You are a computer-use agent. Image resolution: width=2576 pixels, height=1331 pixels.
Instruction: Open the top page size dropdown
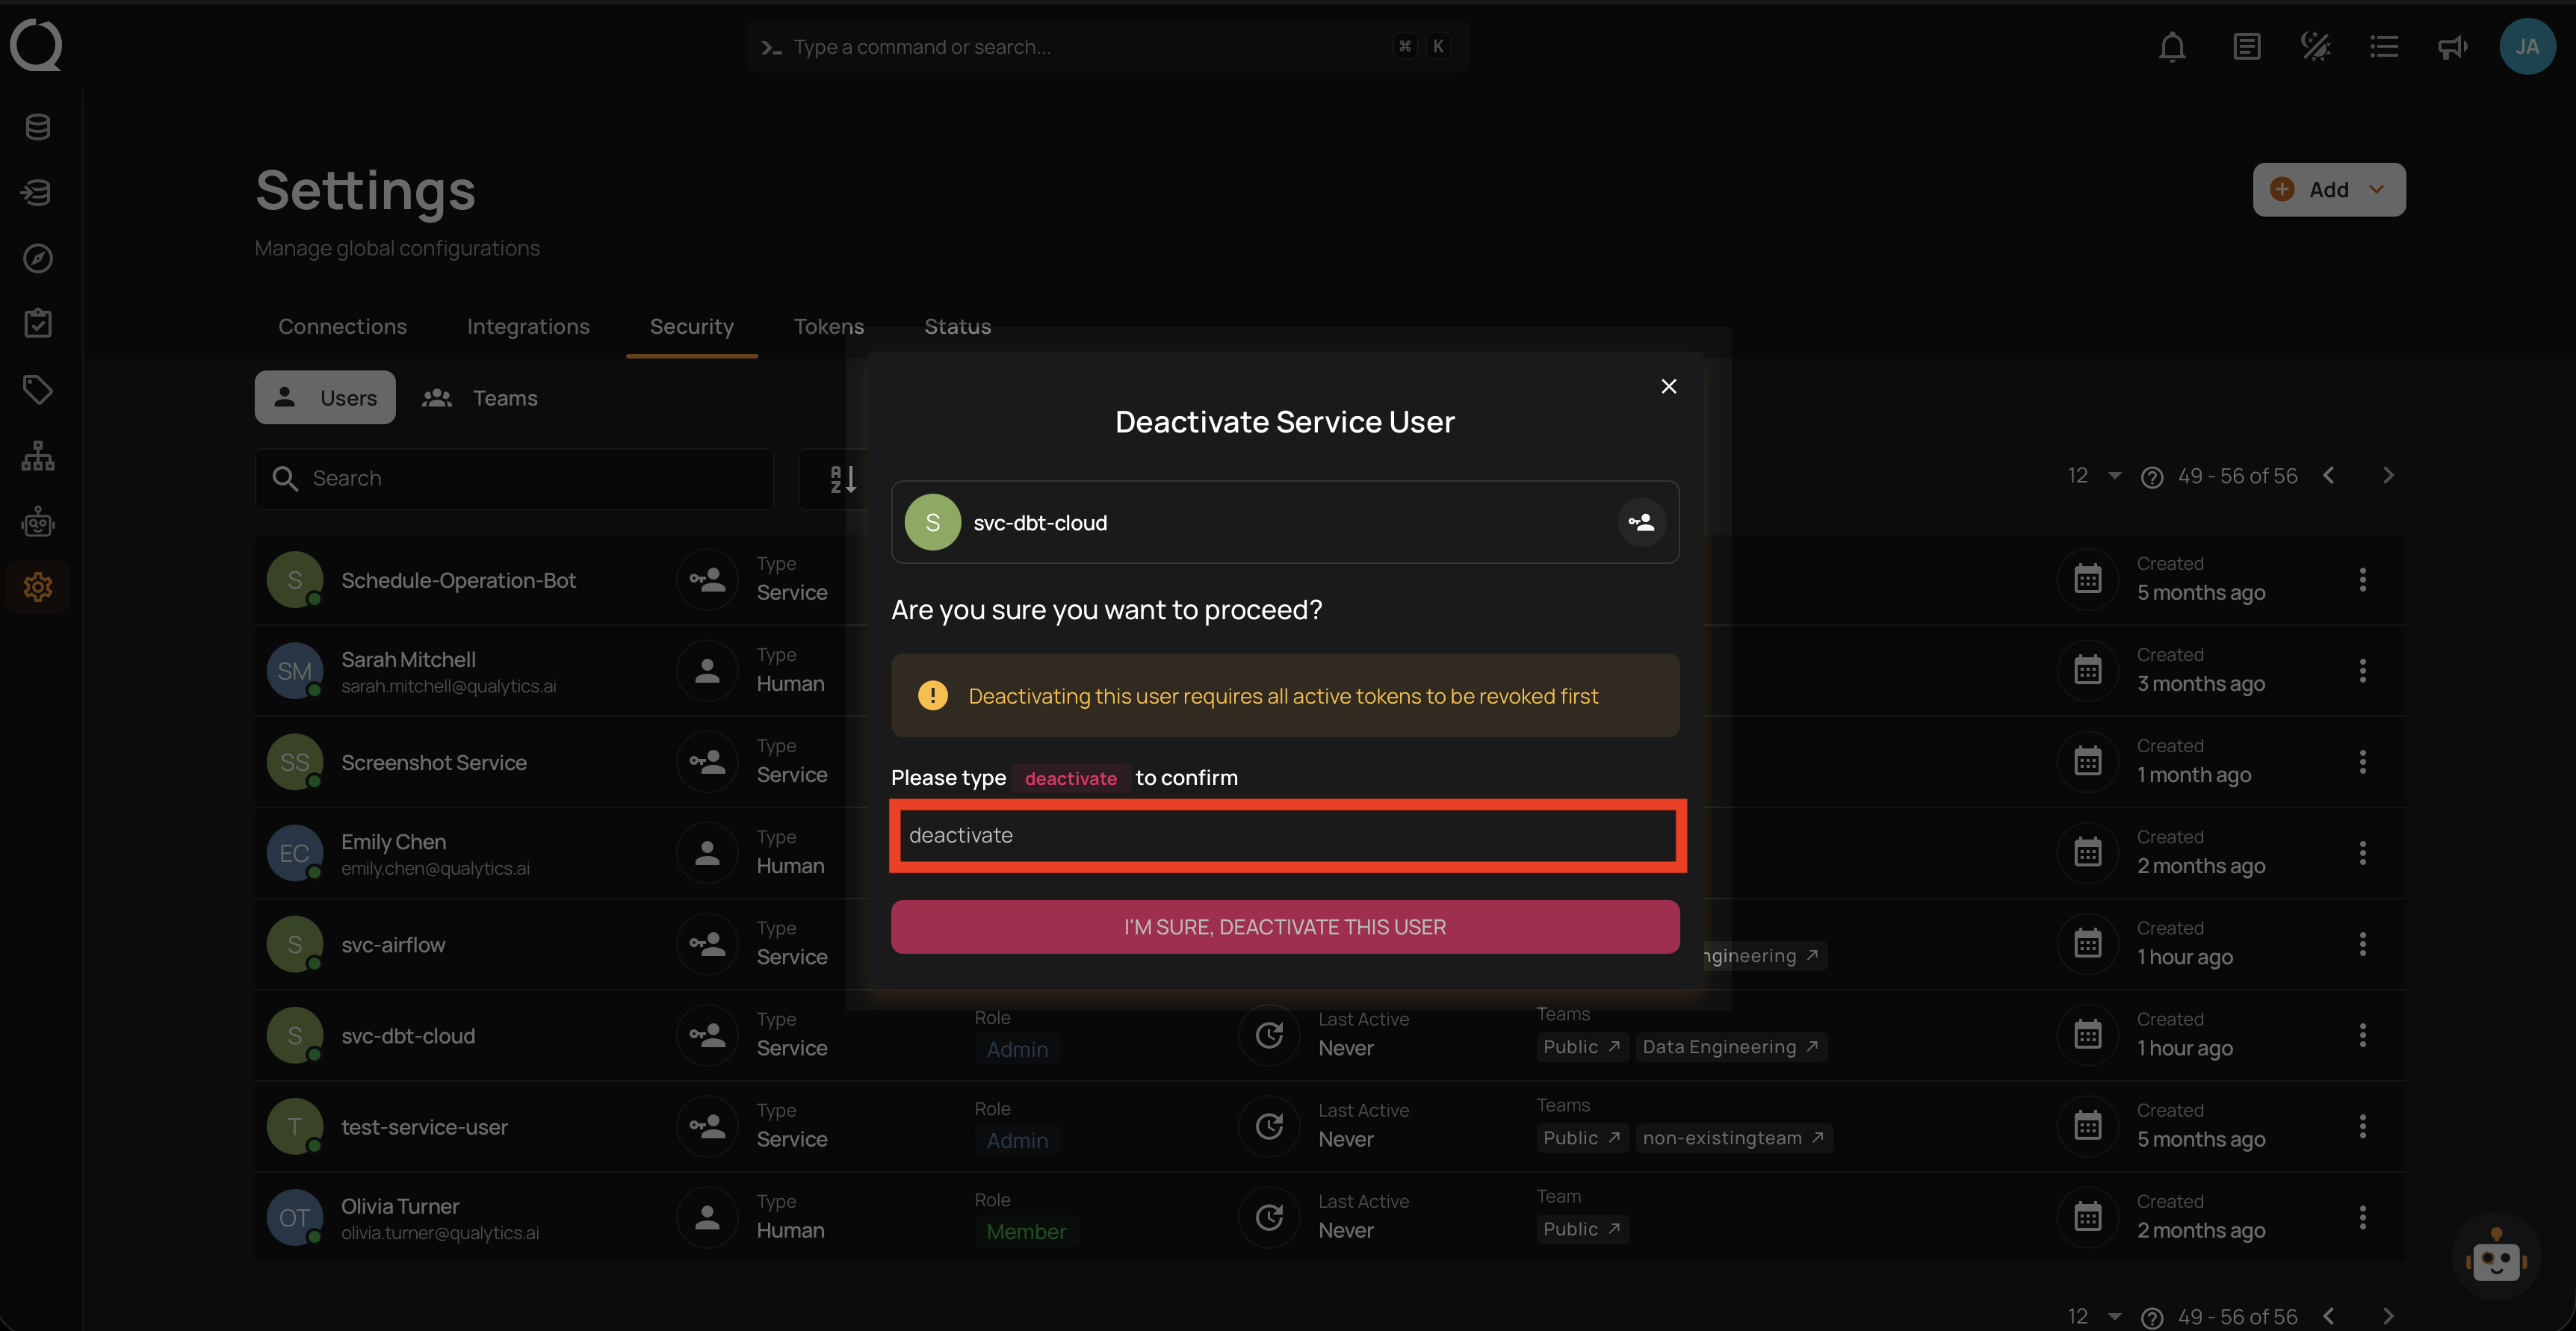pos(2094,476)
